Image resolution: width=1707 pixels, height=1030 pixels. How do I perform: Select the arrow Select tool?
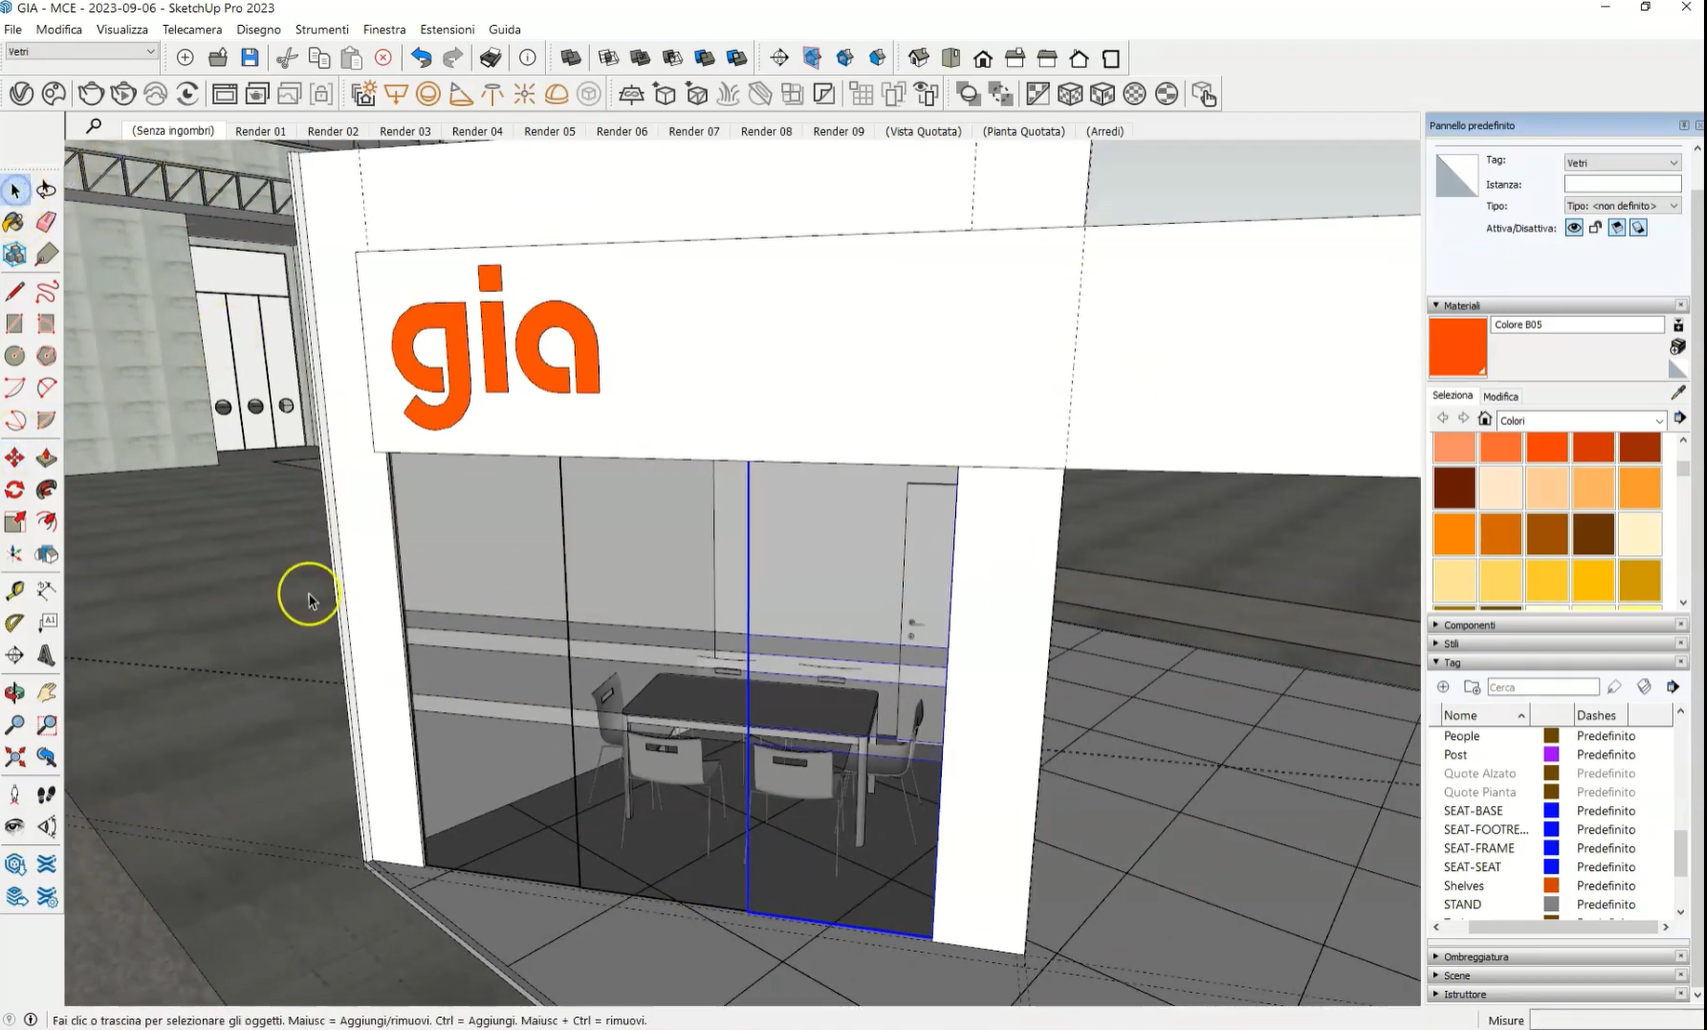(15, 190)
